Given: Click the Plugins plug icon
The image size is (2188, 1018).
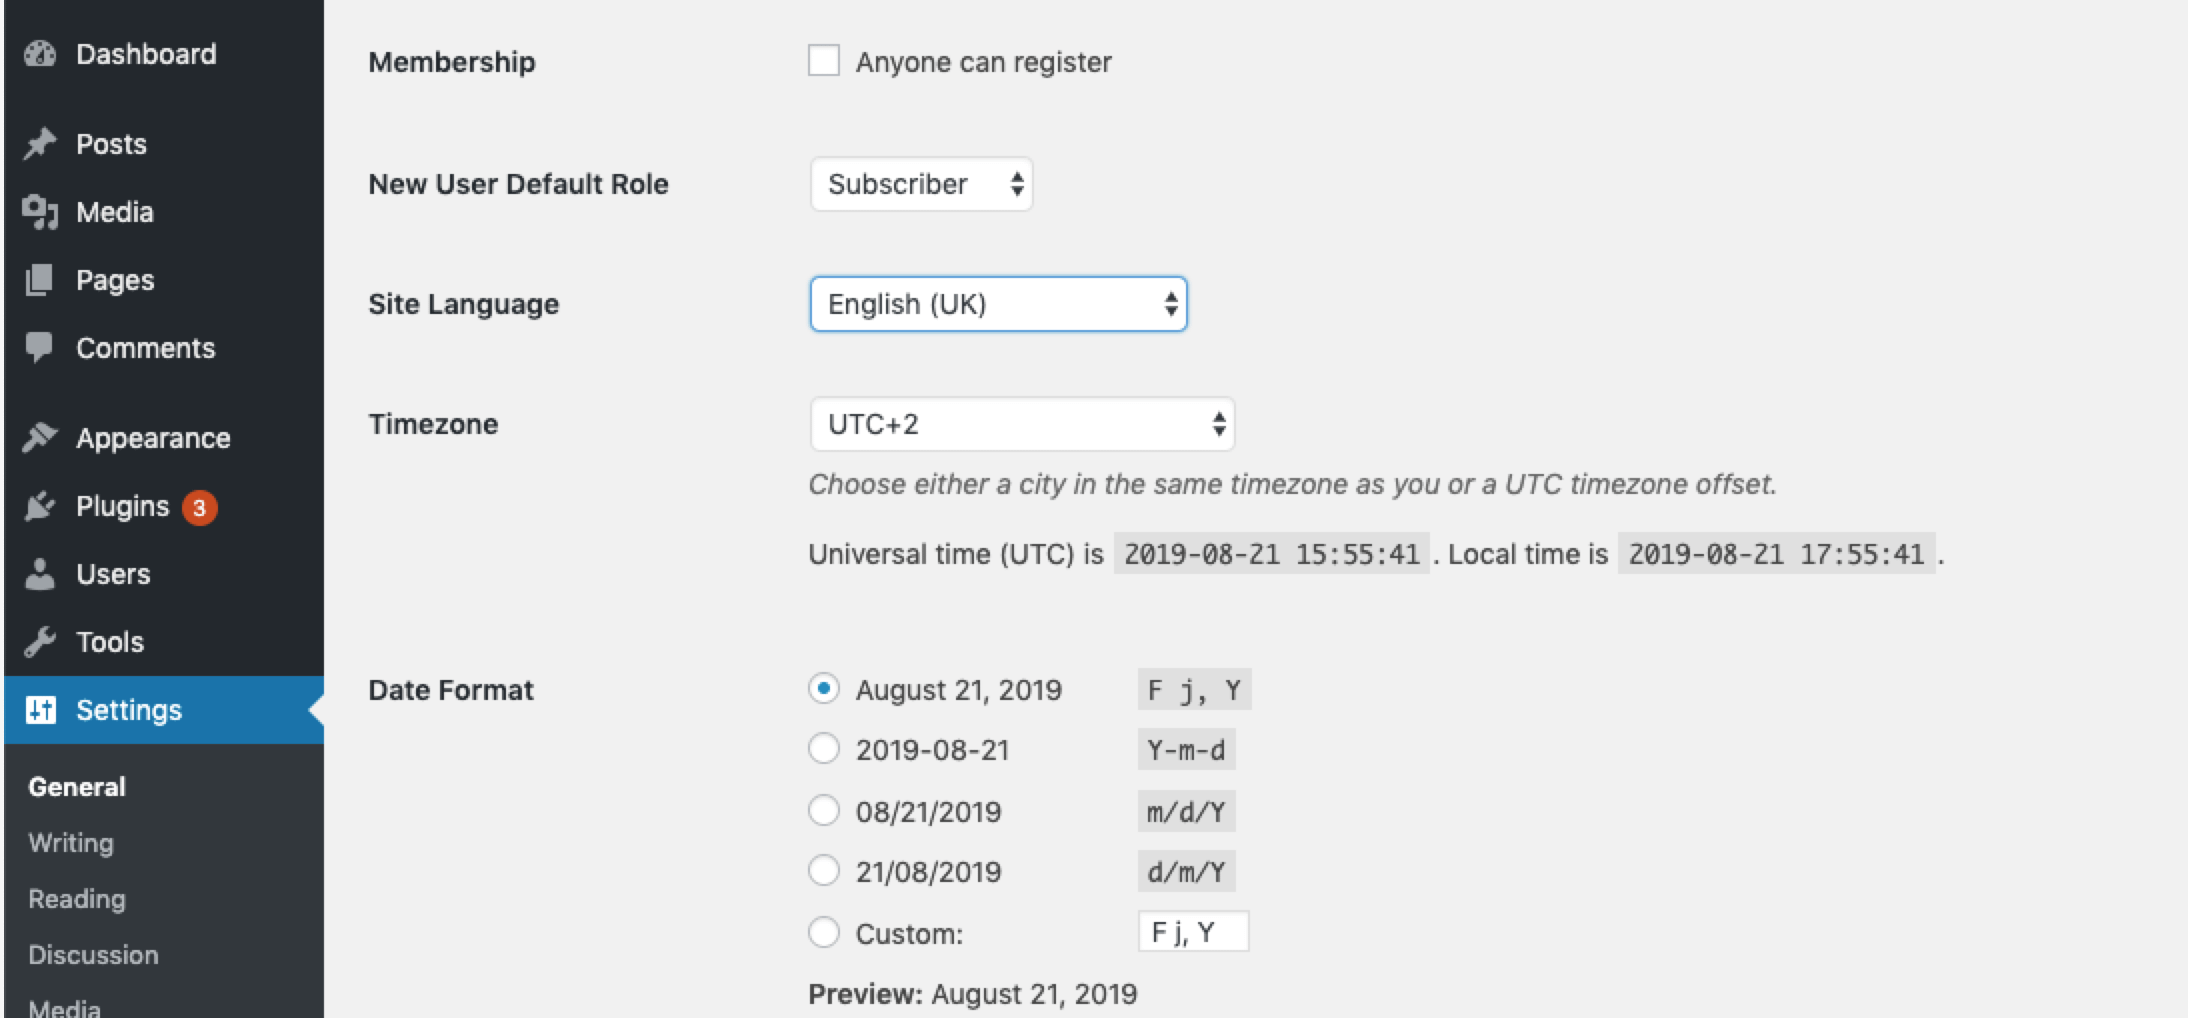Looking at the screenshot, I should 40,506.
